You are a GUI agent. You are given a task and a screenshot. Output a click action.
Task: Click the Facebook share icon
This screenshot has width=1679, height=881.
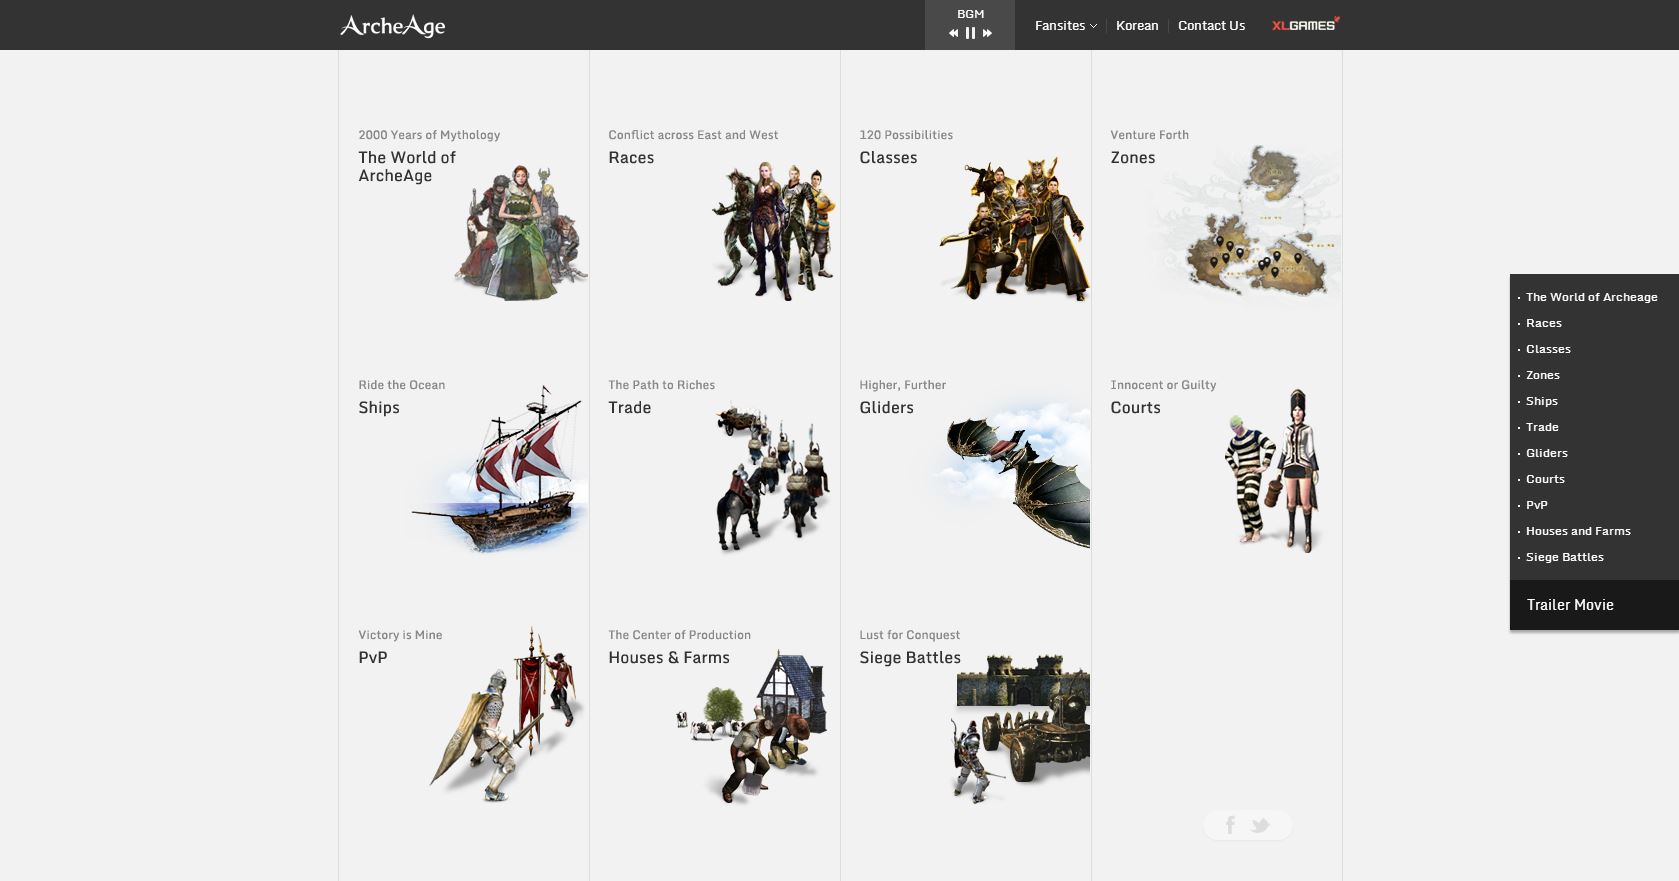[1230, 825]
